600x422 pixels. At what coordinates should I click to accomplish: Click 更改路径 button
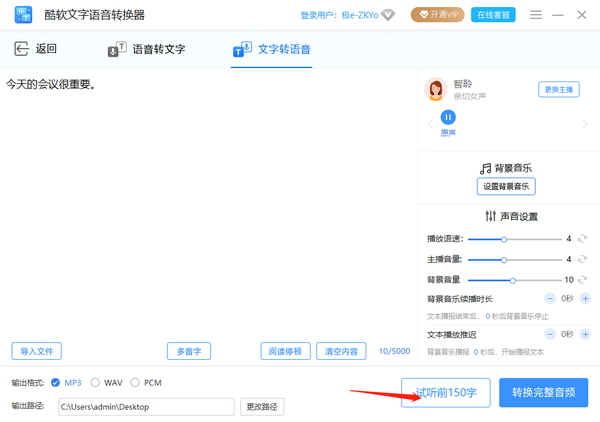click(x=262, y=407)
